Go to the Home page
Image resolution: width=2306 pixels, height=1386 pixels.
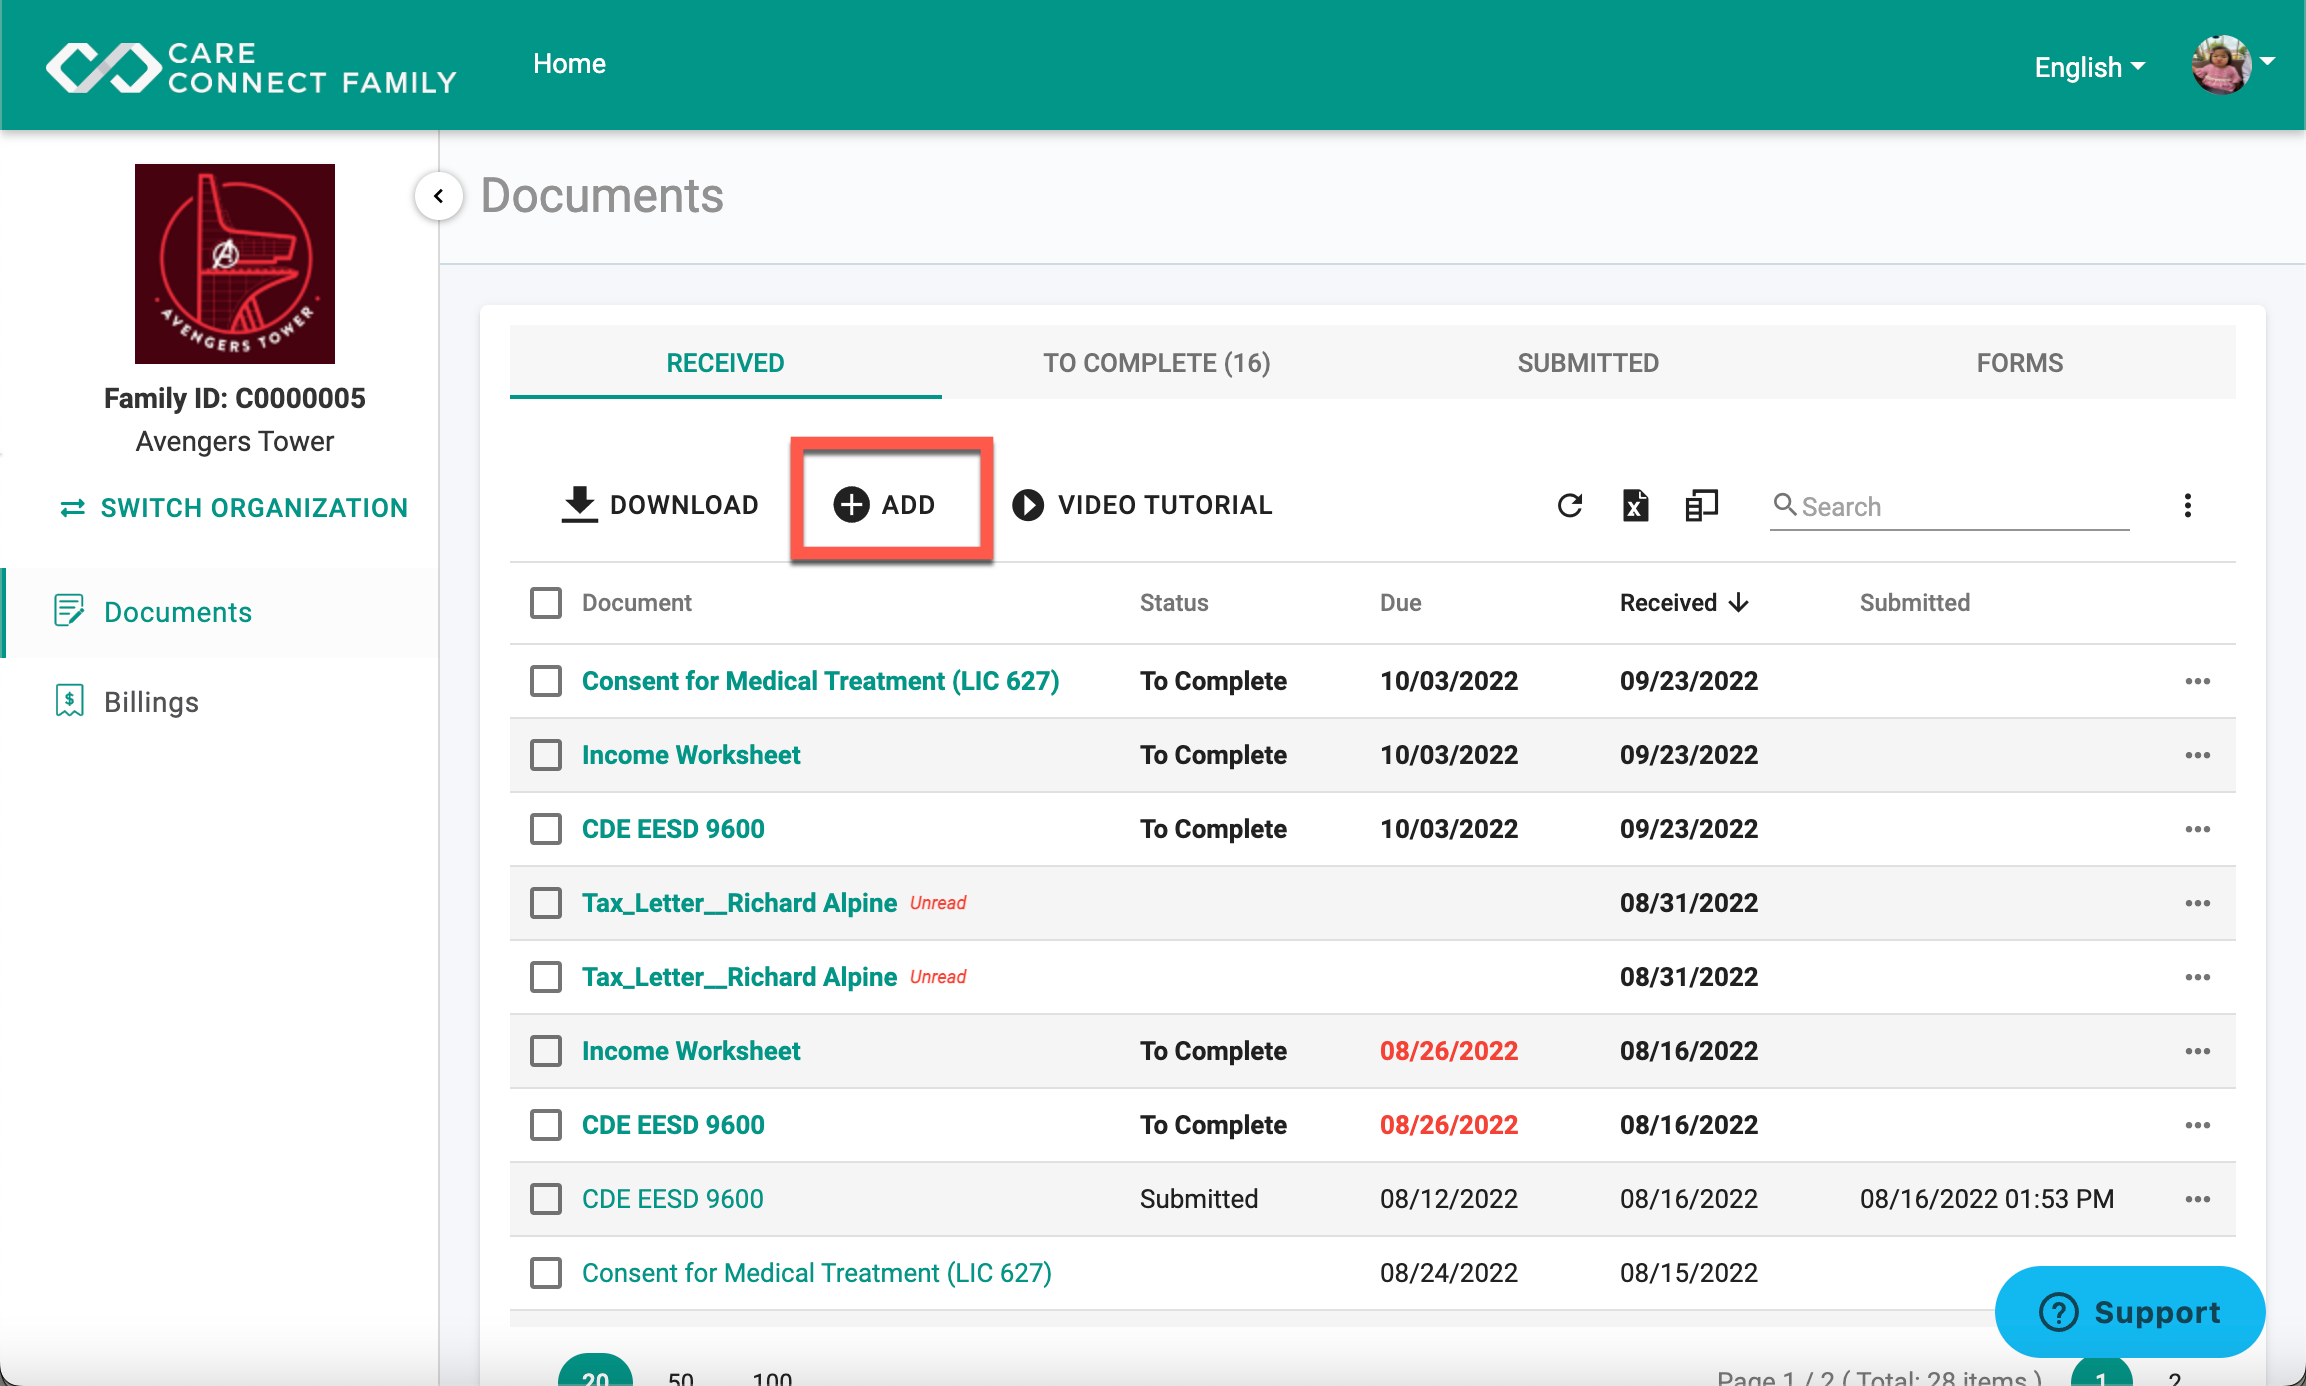coord(569,64)
